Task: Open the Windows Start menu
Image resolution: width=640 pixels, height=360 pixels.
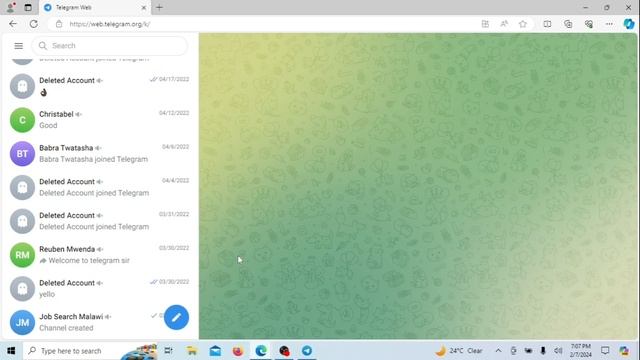Action: pyautogui.click(x=11, y=351)
